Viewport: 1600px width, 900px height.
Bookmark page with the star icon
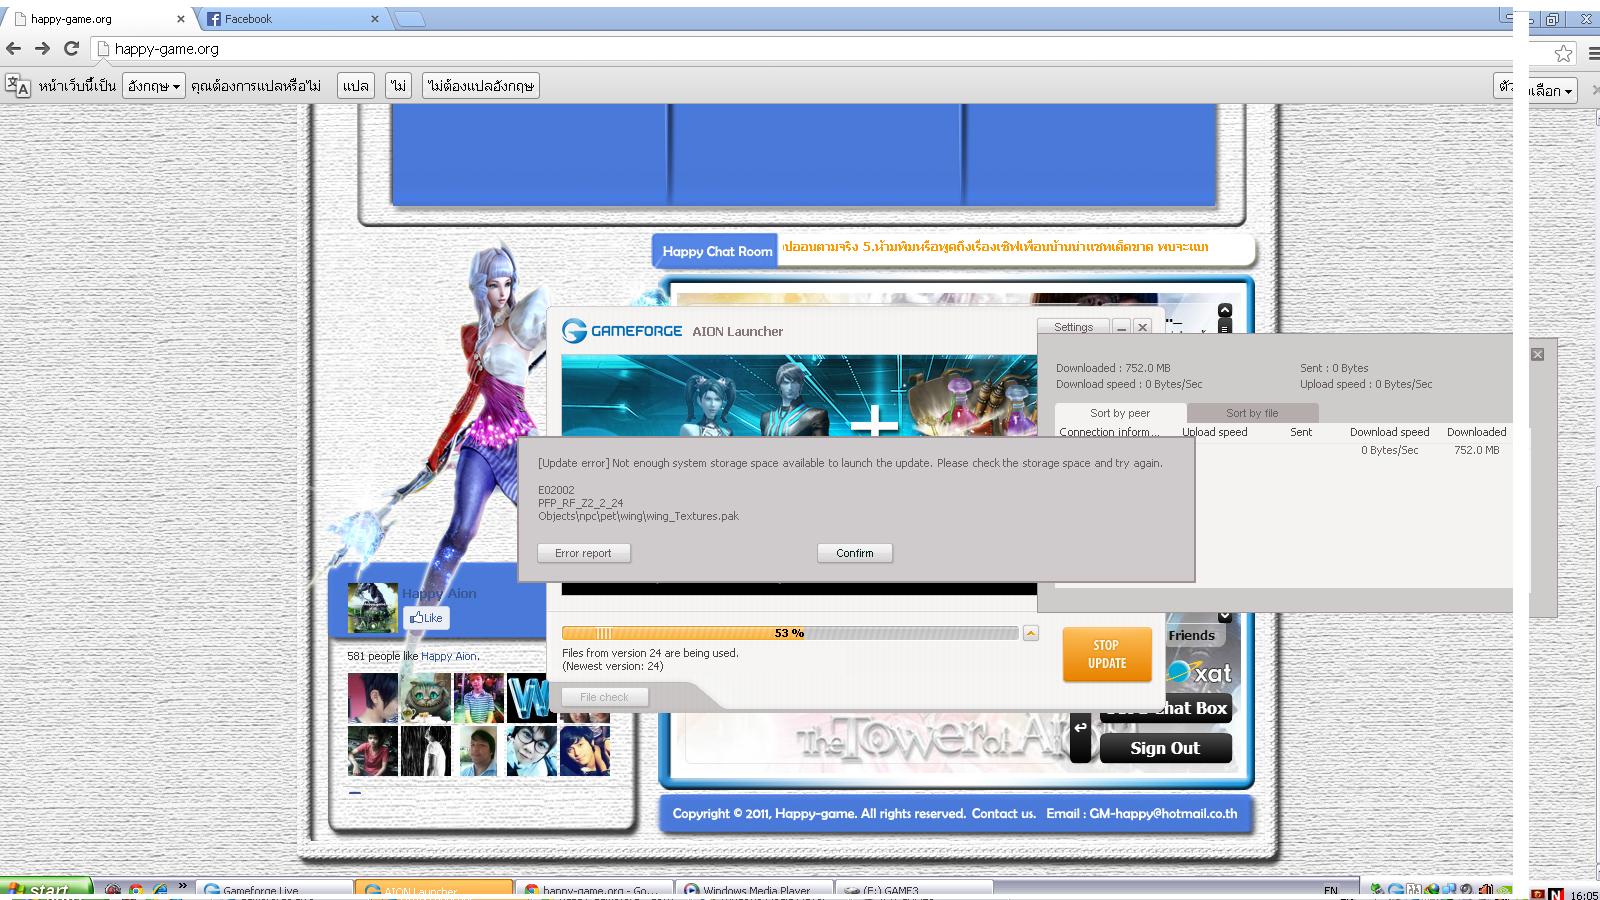click(x=1563, y=53)
